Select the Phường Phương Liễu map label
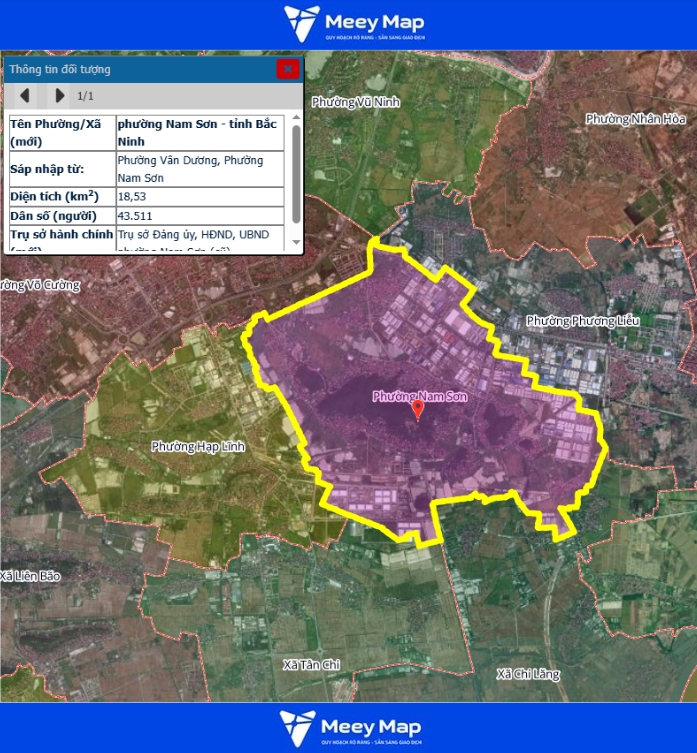Screen dimensions: 697x753 coord(582,321)
